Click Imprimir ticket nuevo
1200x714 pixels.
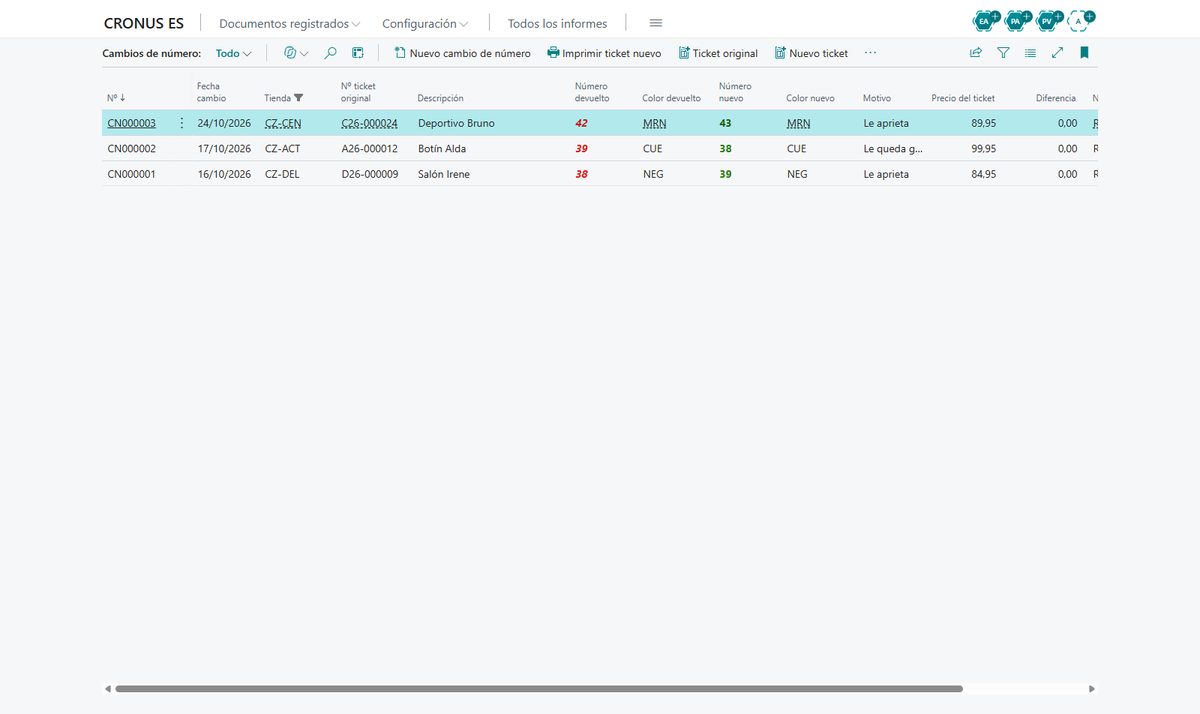(x=604, y=53)
